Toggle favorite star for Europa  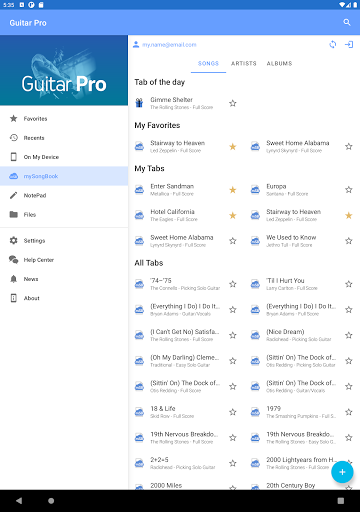click(x=349, y=190)
